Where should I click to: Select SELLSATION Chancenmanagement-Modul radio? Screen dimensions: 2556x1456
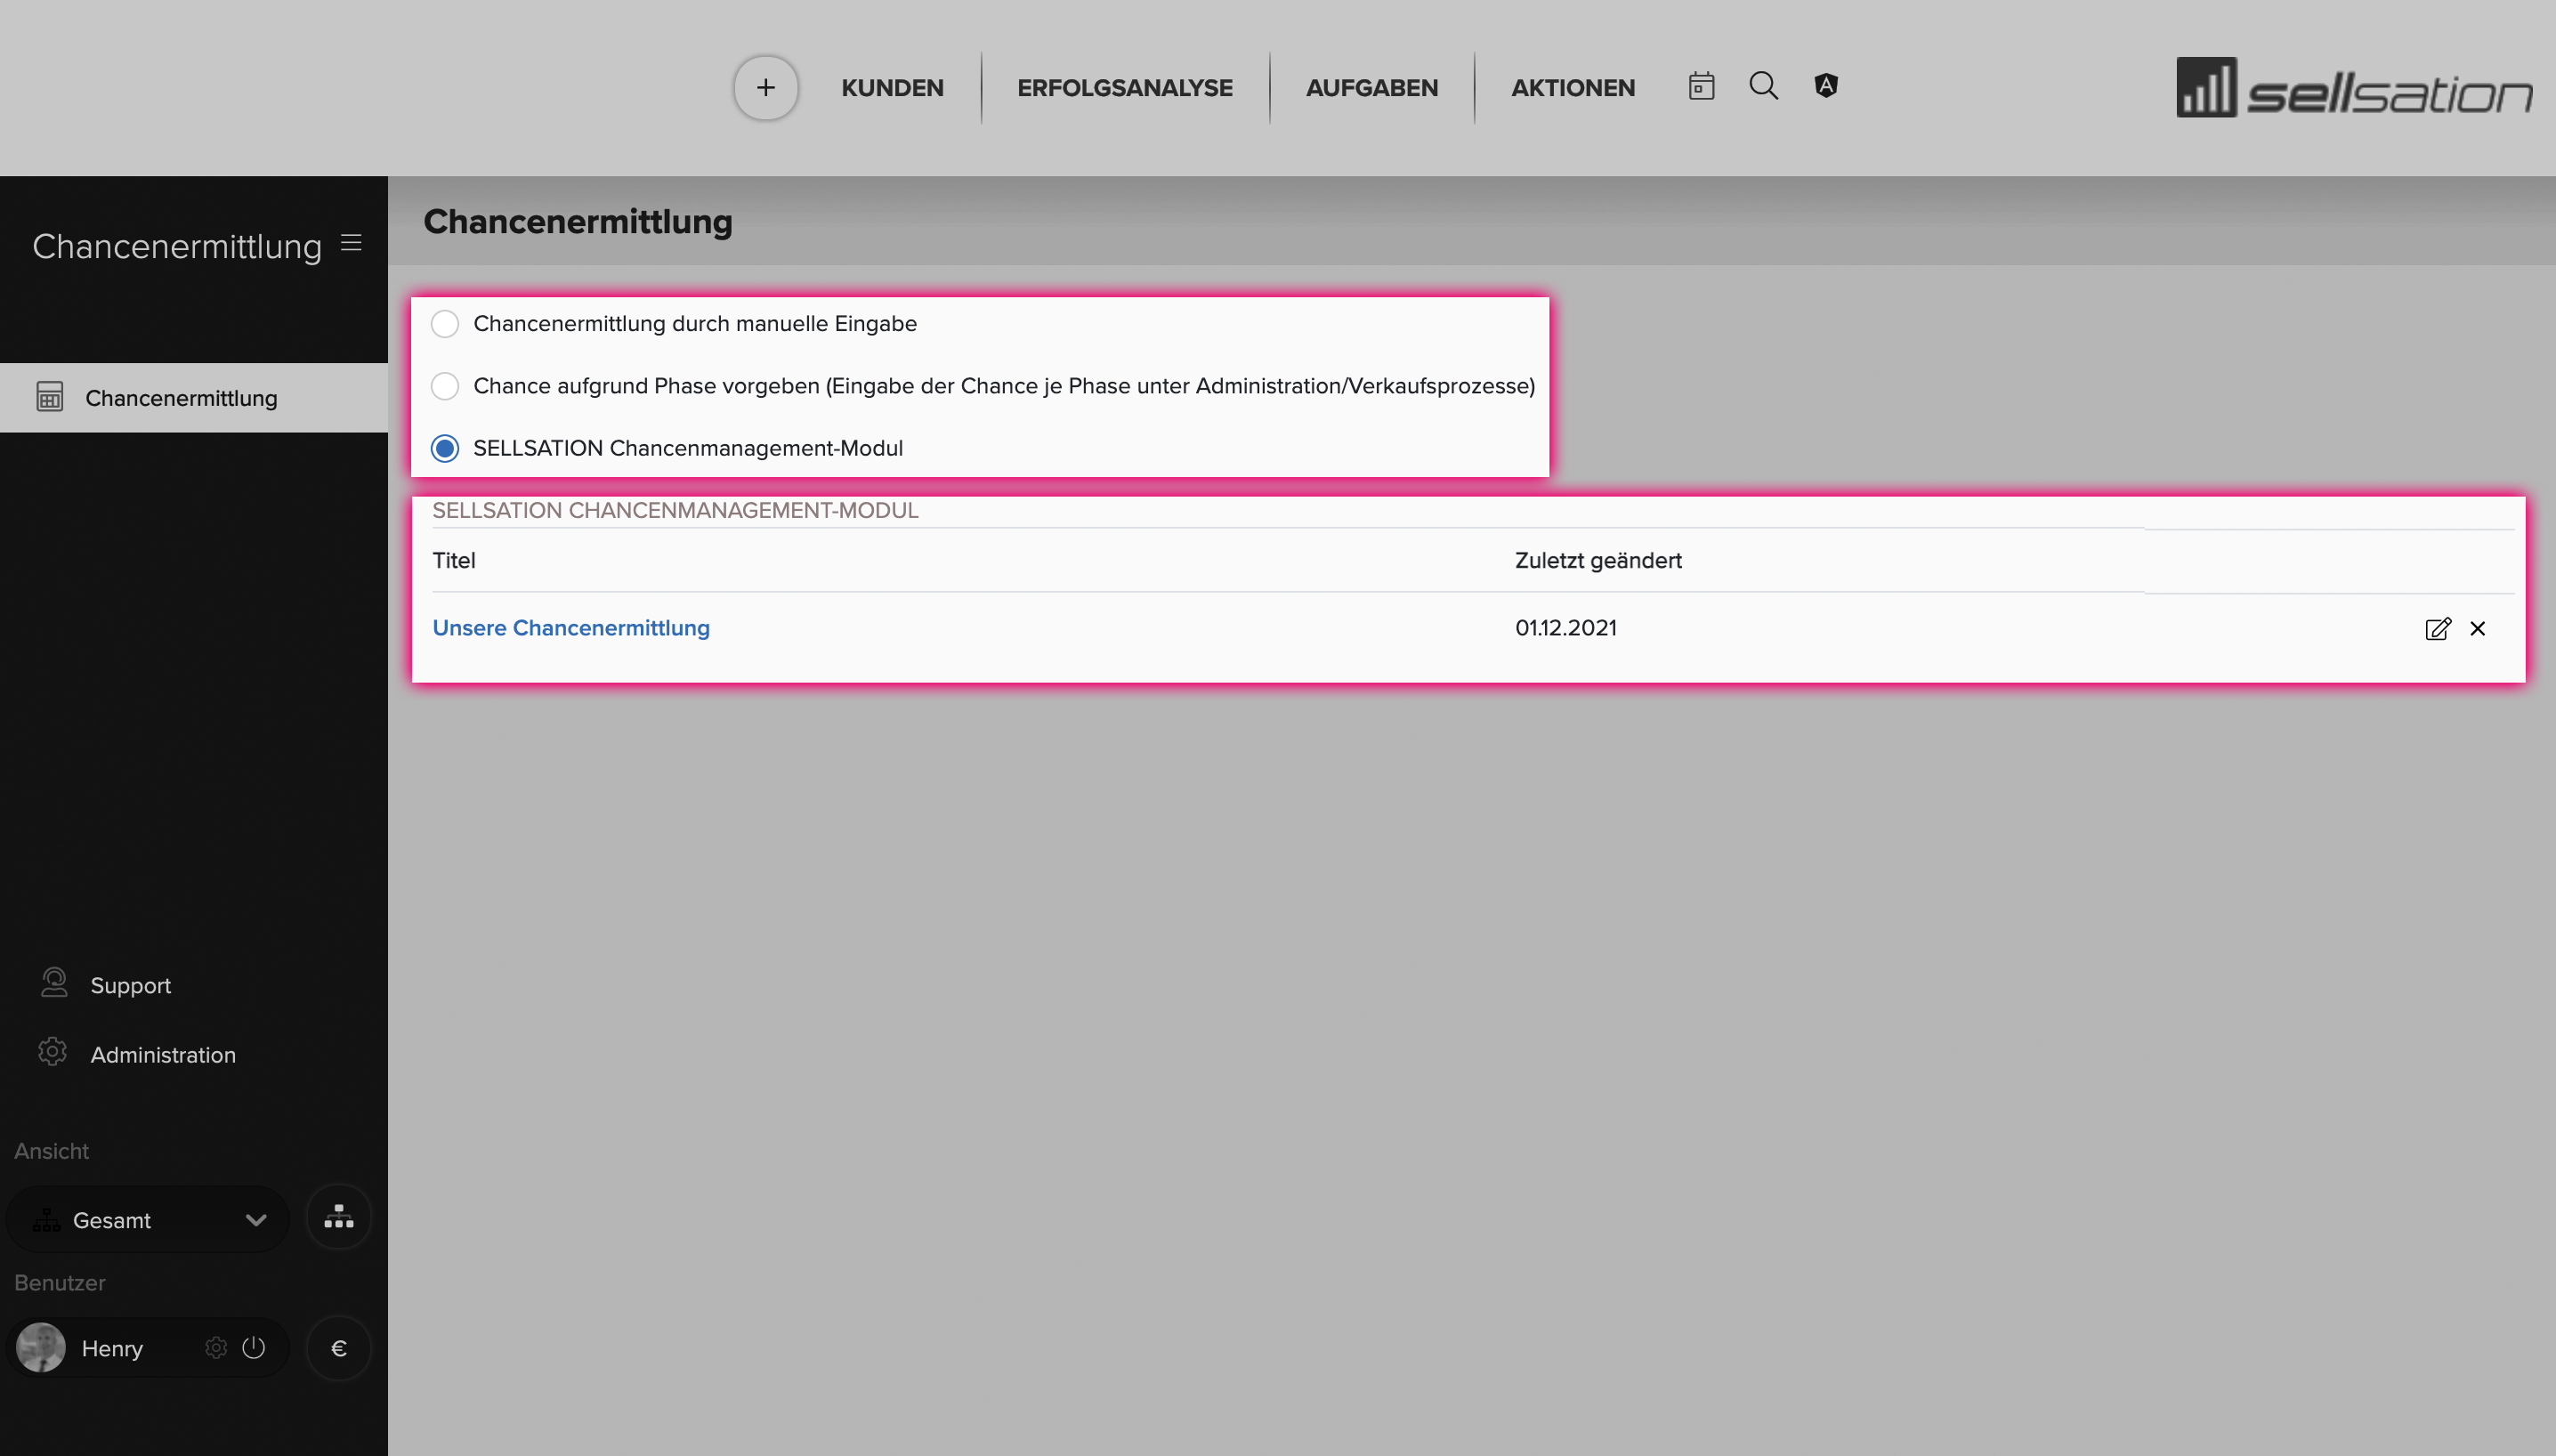click(x=445, y=448)
